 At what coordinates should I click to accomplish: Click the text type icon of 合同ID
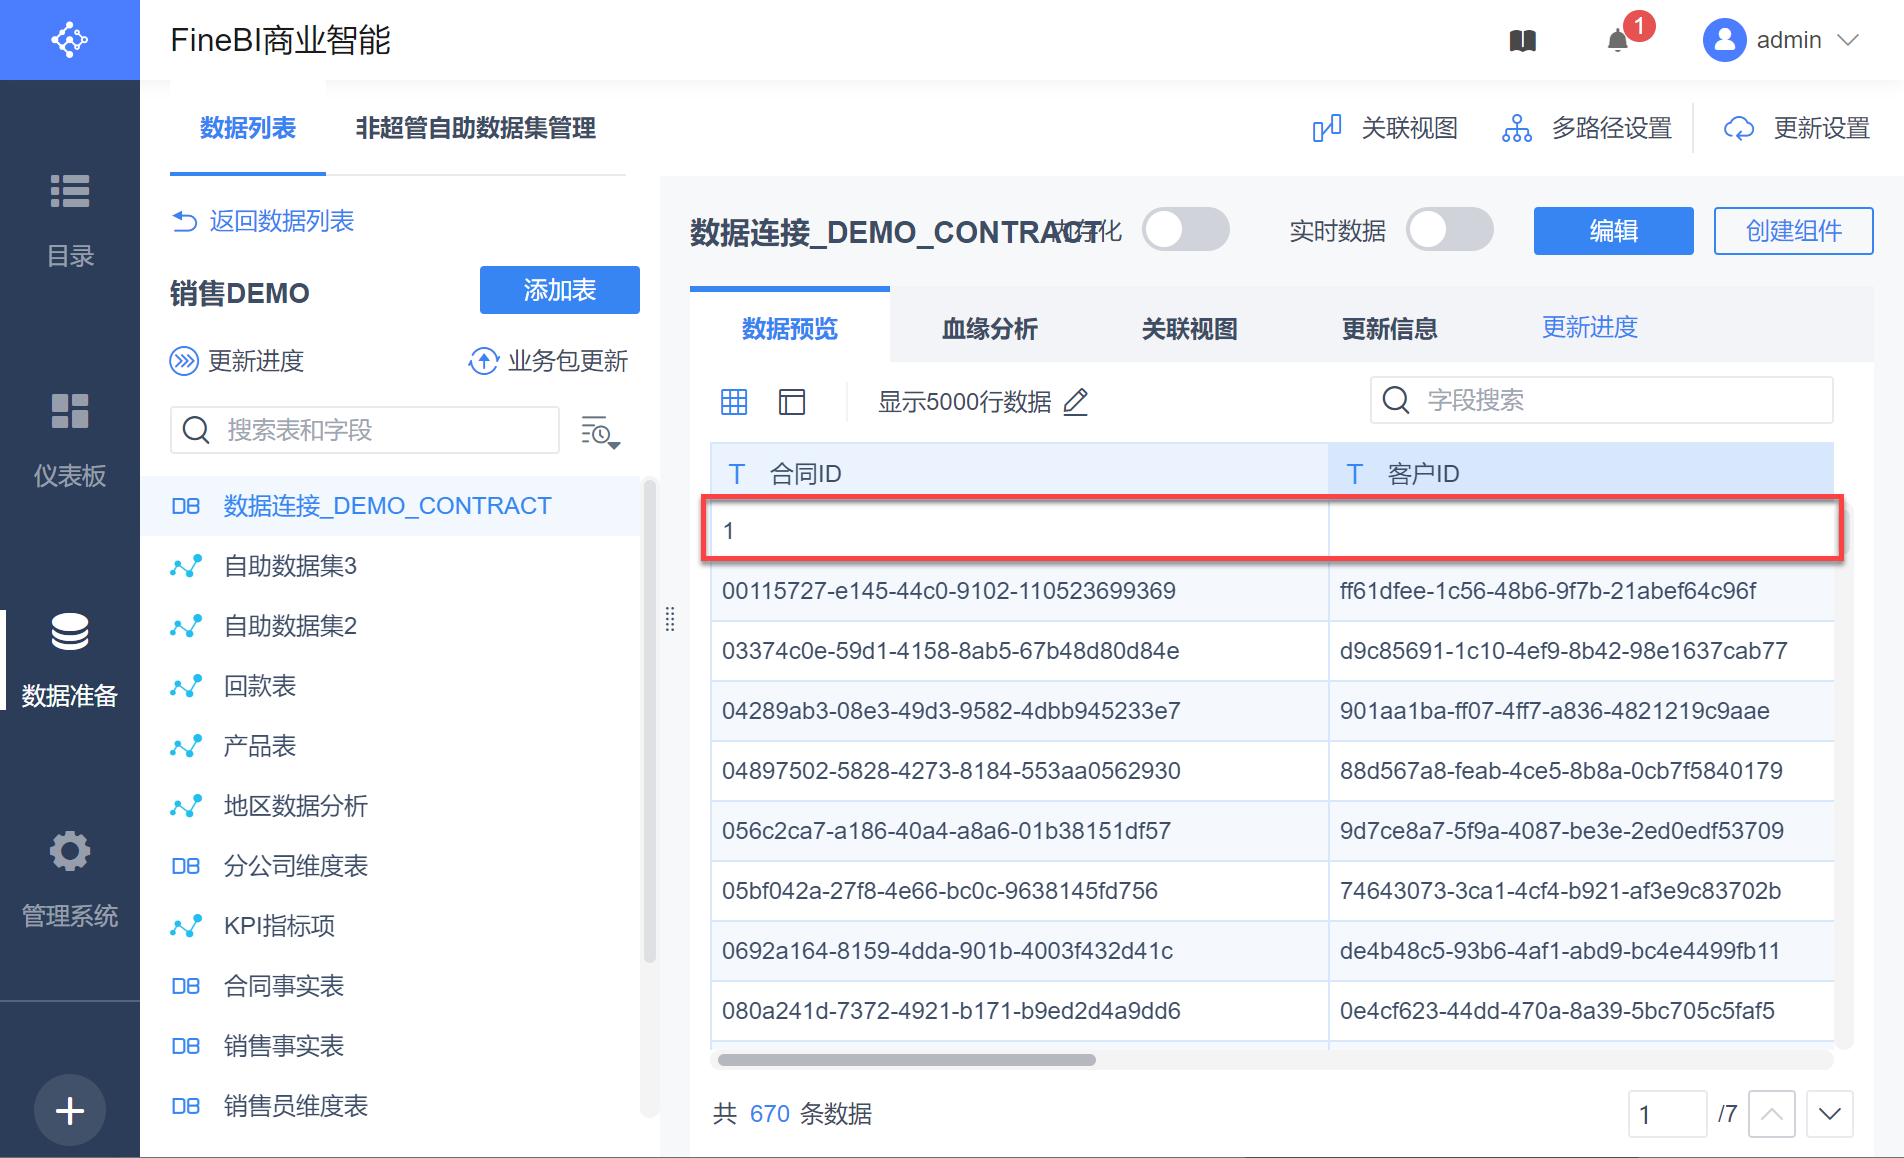(737, 474)
